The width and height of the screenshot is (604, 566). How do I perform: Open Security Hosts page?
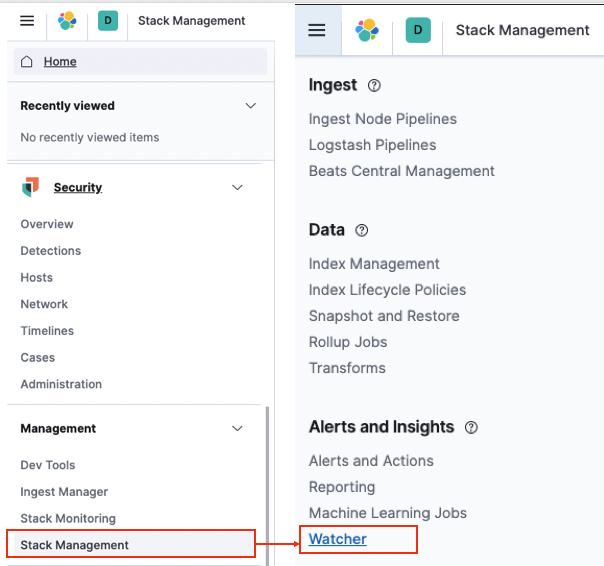(x=37, y=277)
